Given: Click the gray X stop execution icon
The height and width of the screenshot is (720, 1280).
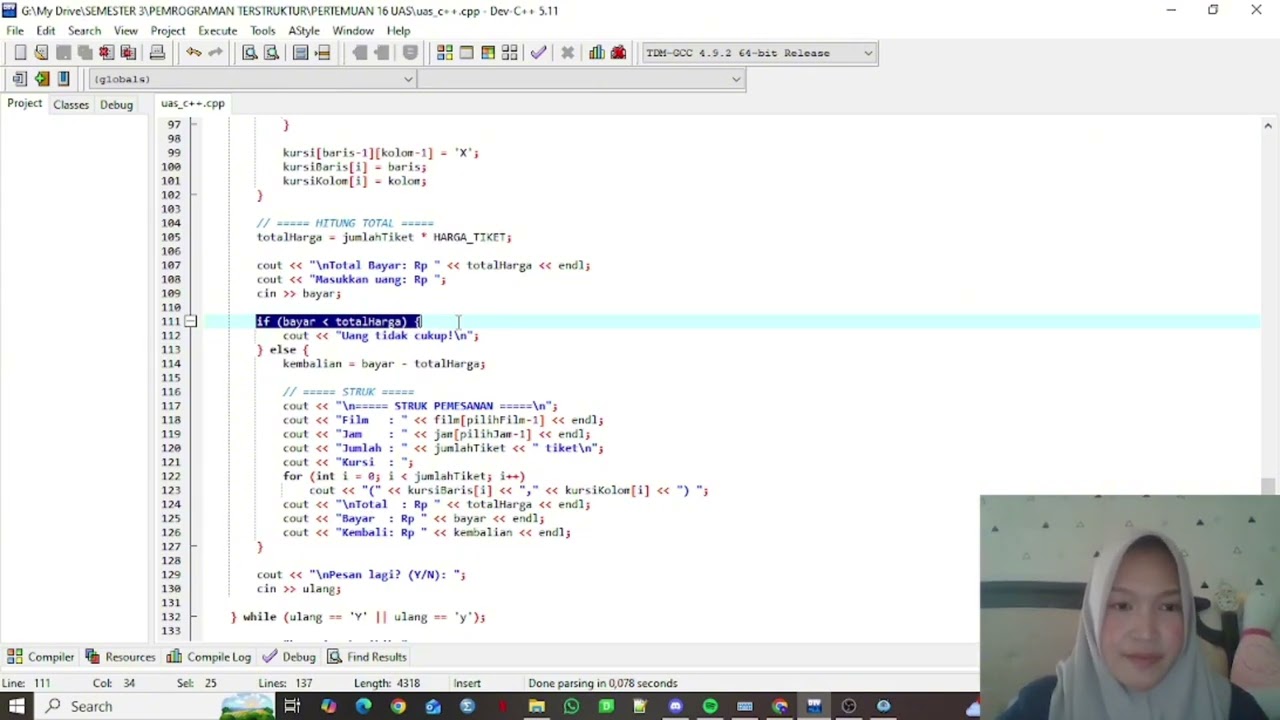Looking at the screenshot, I should [567, 53].
